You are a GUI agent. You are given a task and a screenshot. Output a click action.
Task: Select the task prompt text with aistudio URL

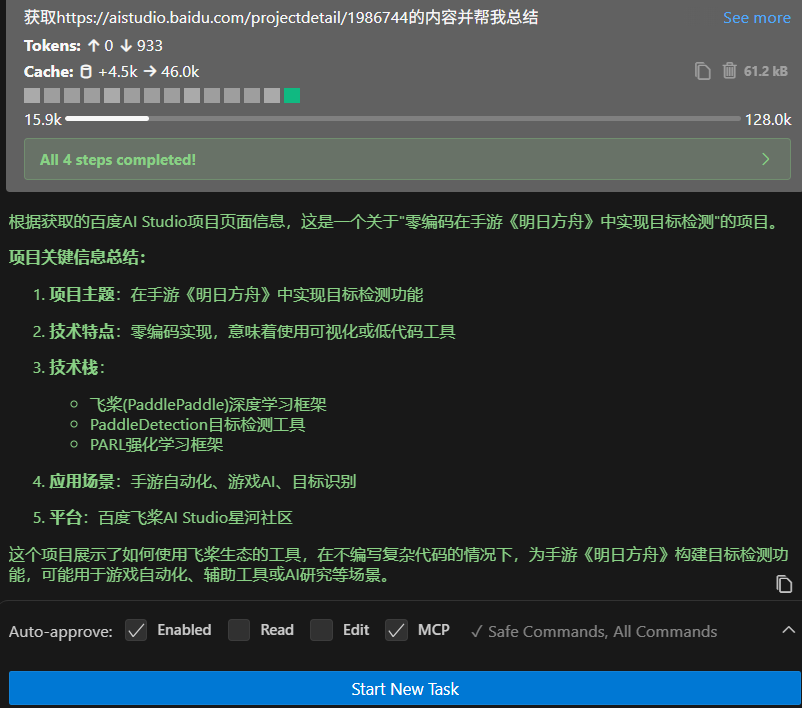coord(281,17)
